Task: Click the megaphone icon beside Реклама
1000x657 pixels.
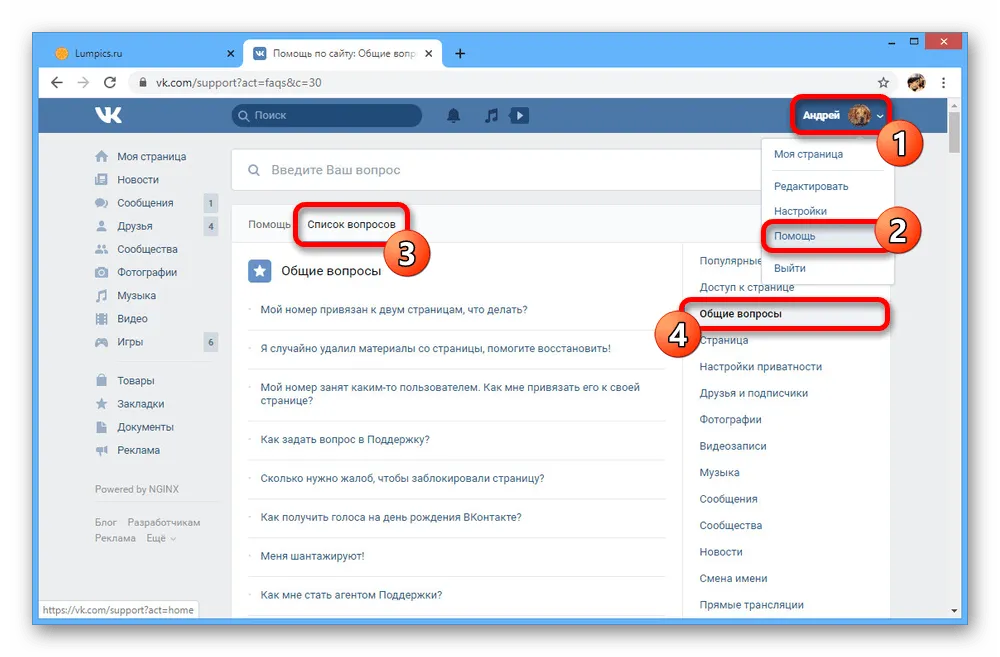Action: [101, 450]
